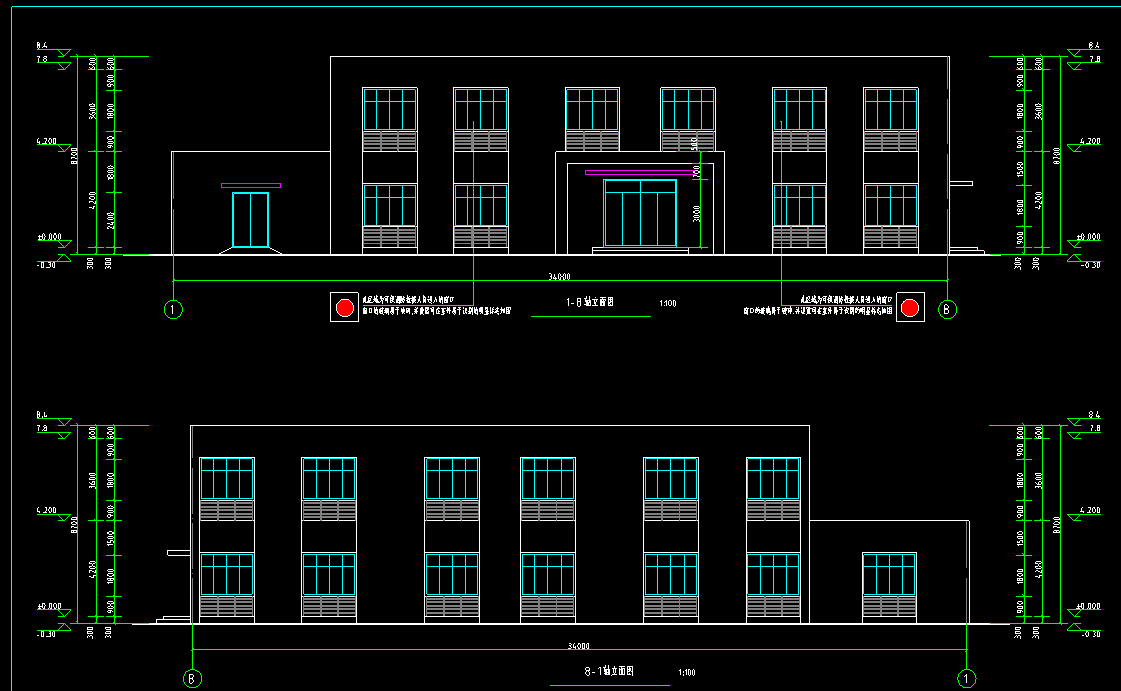Select the cyan double door on the left annex
The height and width of the screenshot is (691, 1121).
coord(250,220)
